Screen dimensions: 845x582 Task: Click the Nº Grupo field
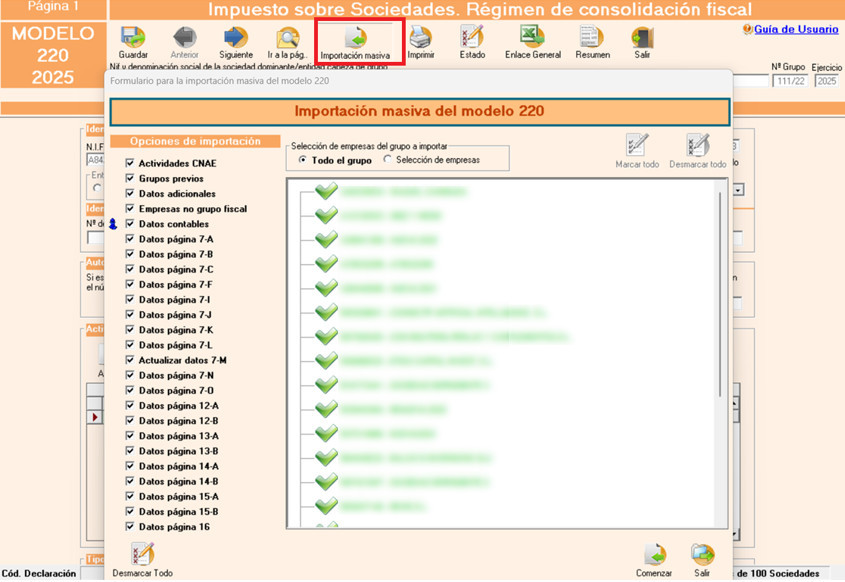[x=790, y=81]
